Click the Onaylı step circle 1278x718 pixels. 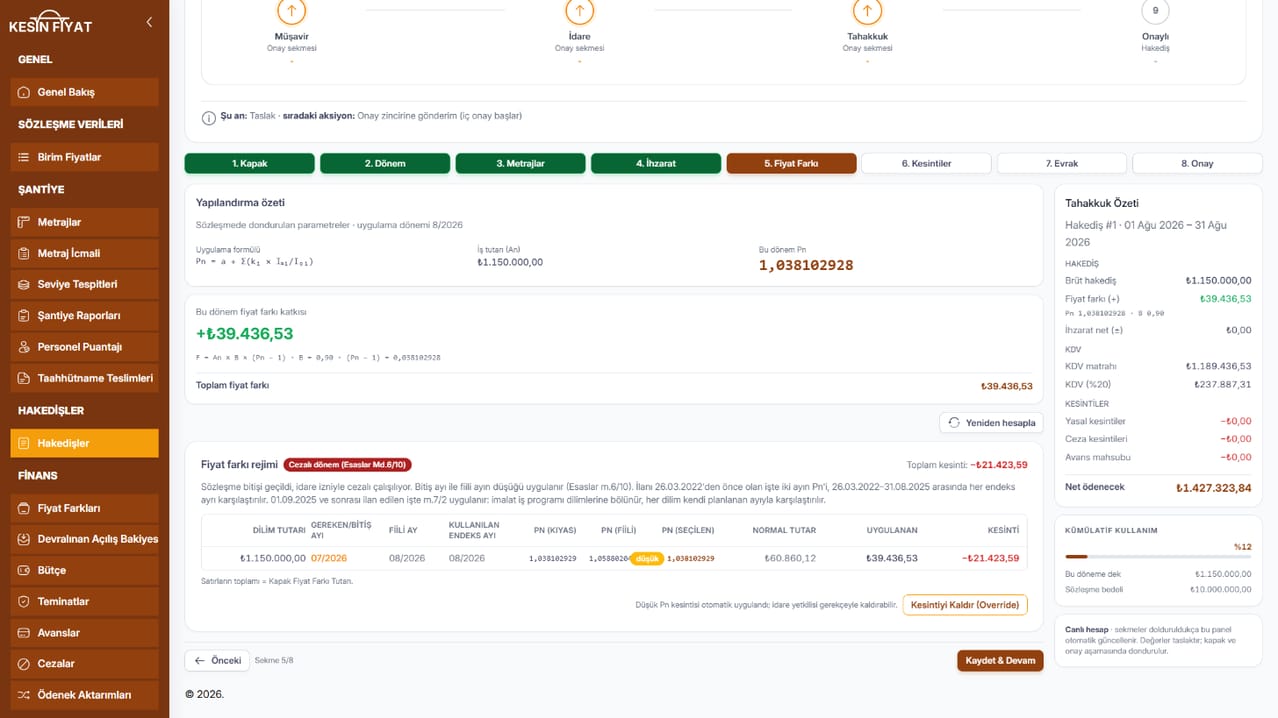(1155, 11)
